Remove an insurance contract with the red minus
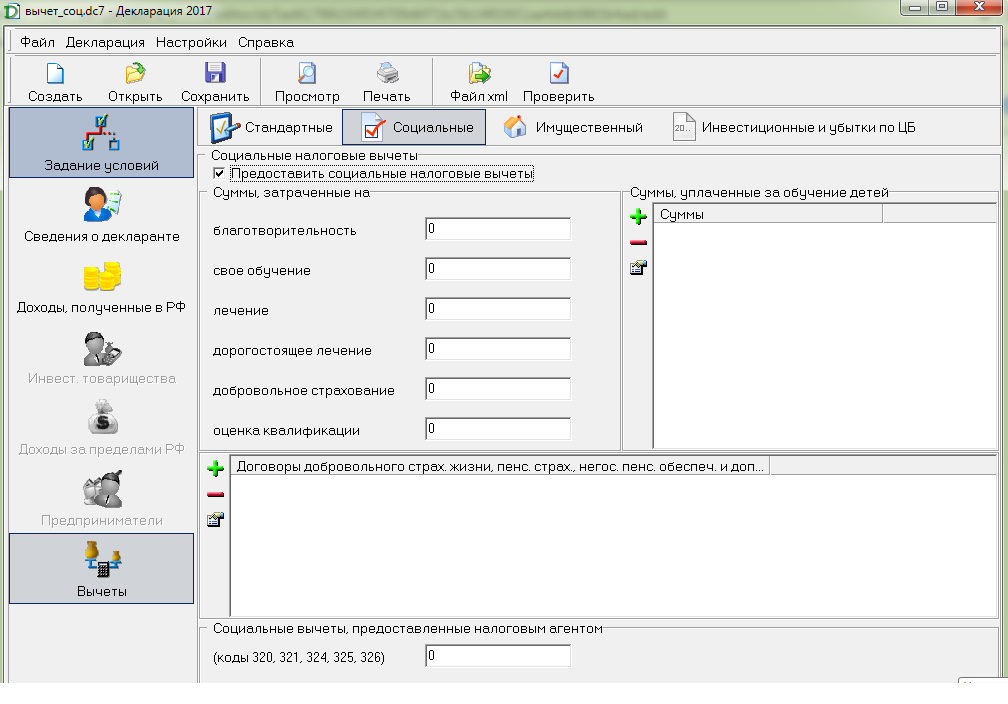This screenshot has width=1008, height=704. (215, 494)
